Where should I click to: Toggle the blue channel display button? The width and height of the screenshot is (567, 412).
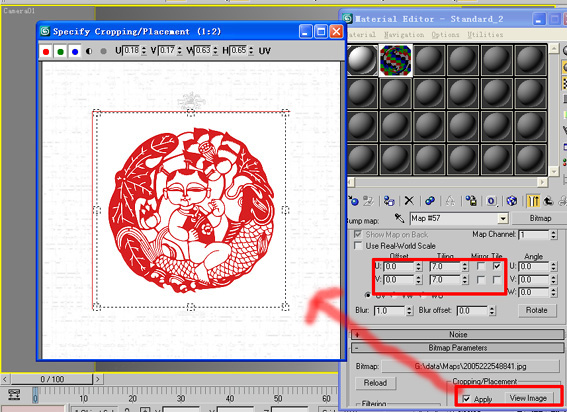(75, 51)
